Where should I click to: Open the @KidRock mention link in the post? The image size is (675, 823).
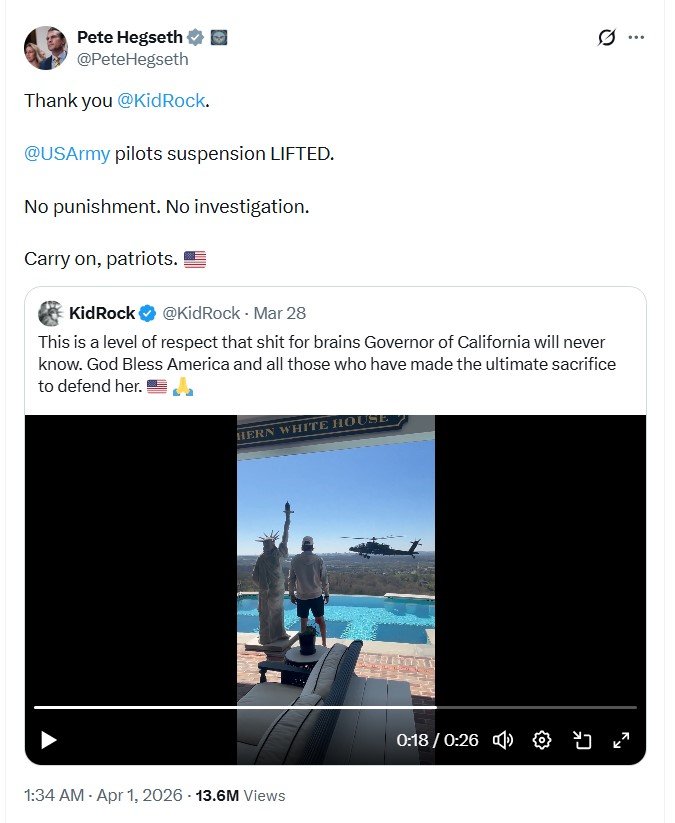point(161,101)
